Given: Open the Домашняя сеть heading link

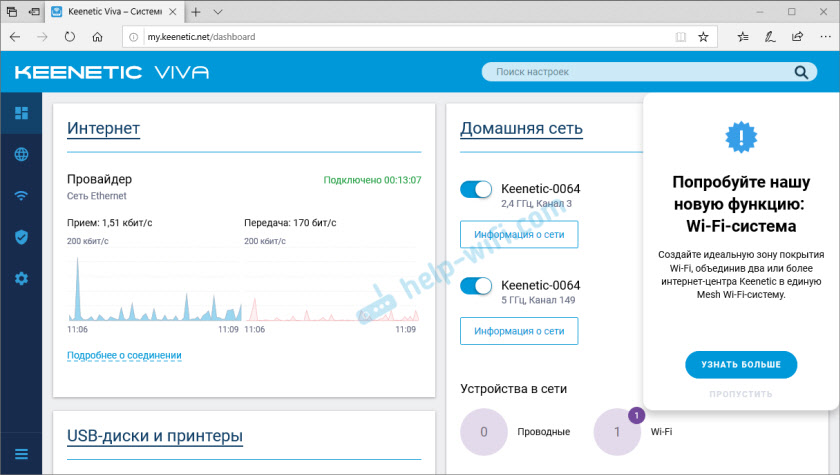Looking at the screenshot, I should (x=521, y=129).
